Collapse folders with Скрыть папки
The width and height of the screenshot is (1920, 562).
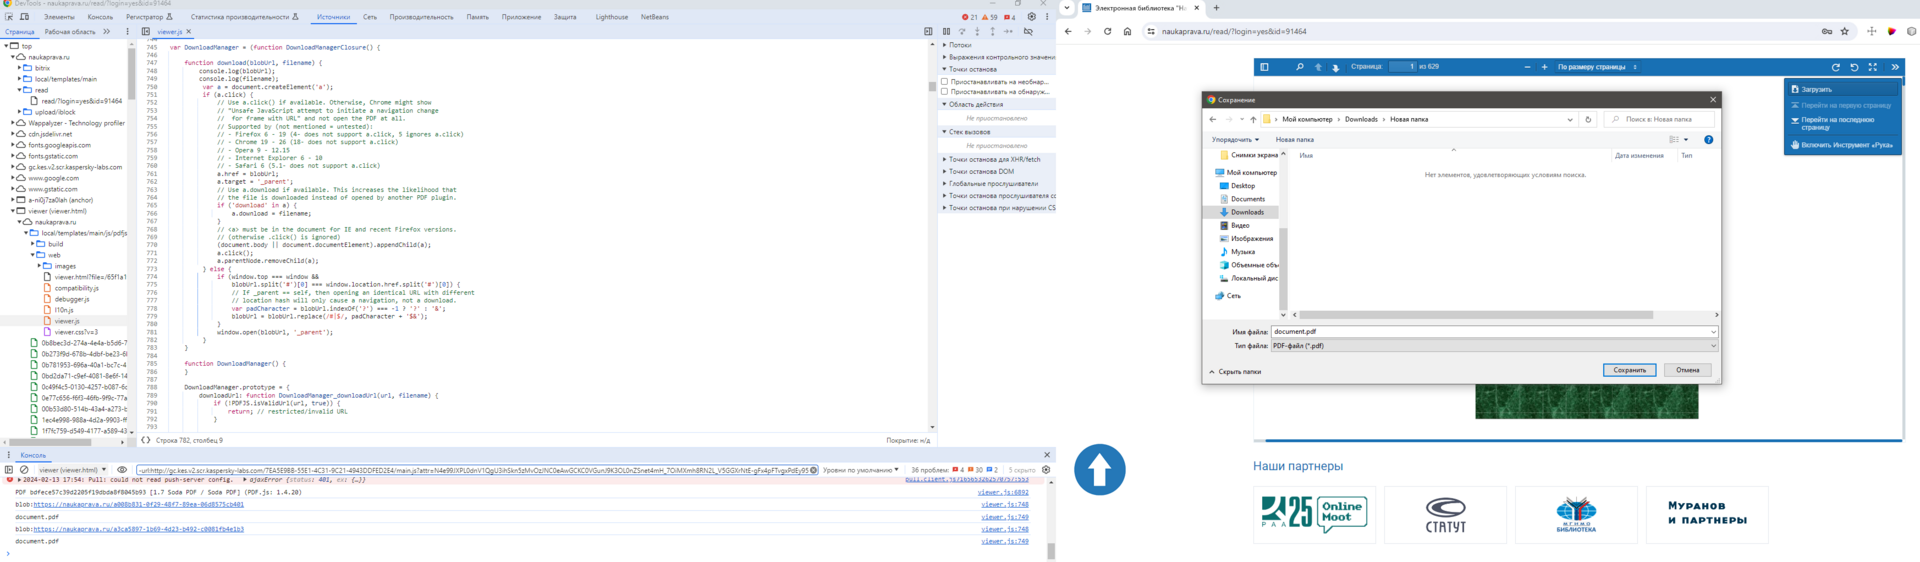pyautogui.click(x=1235, y=372)
